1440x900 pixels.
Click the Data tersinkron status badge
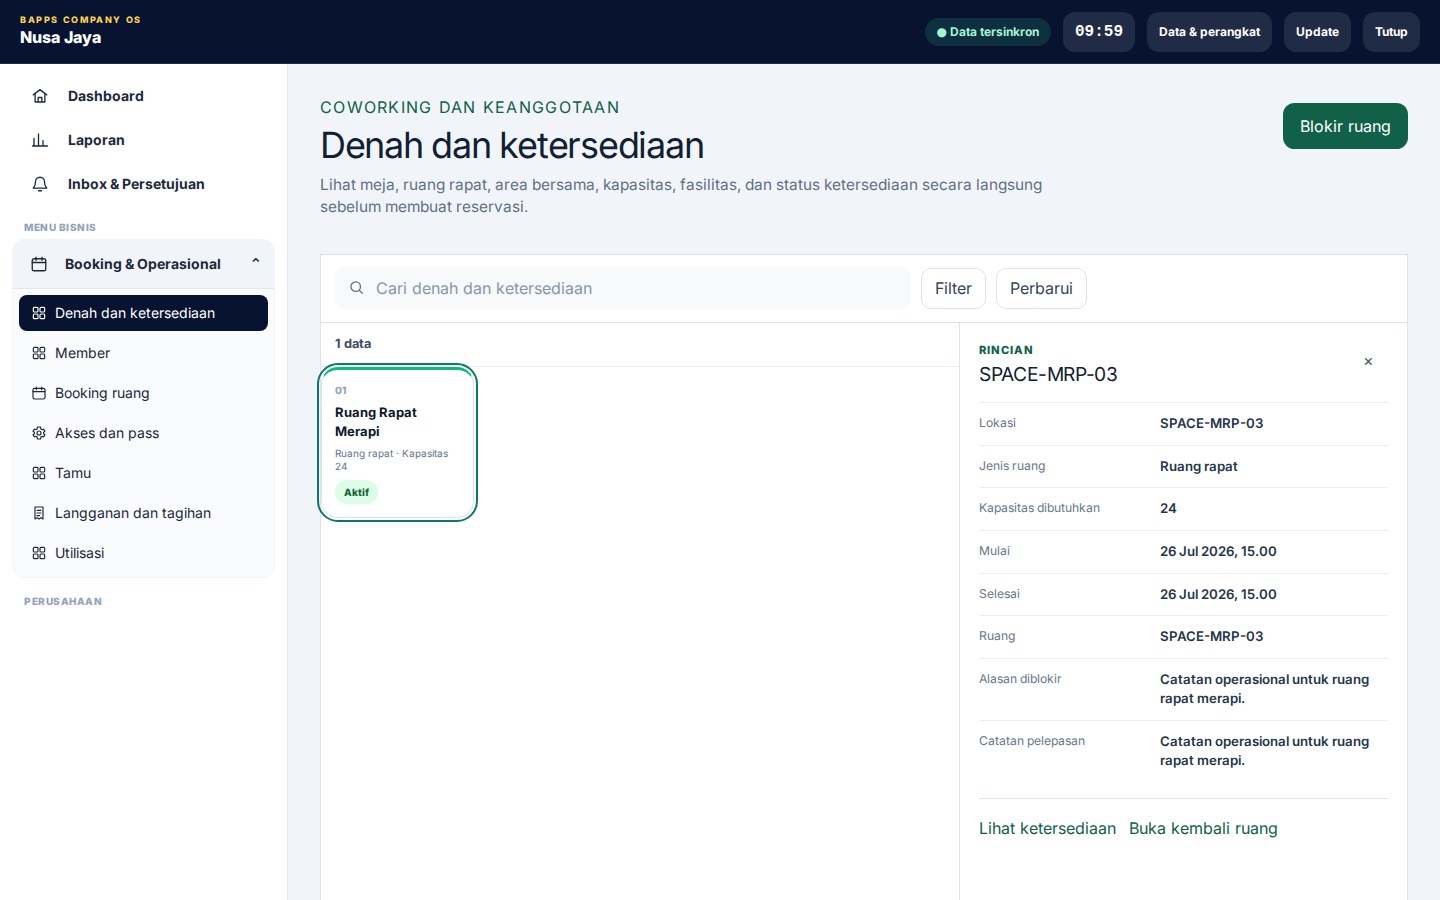(988, 32)
